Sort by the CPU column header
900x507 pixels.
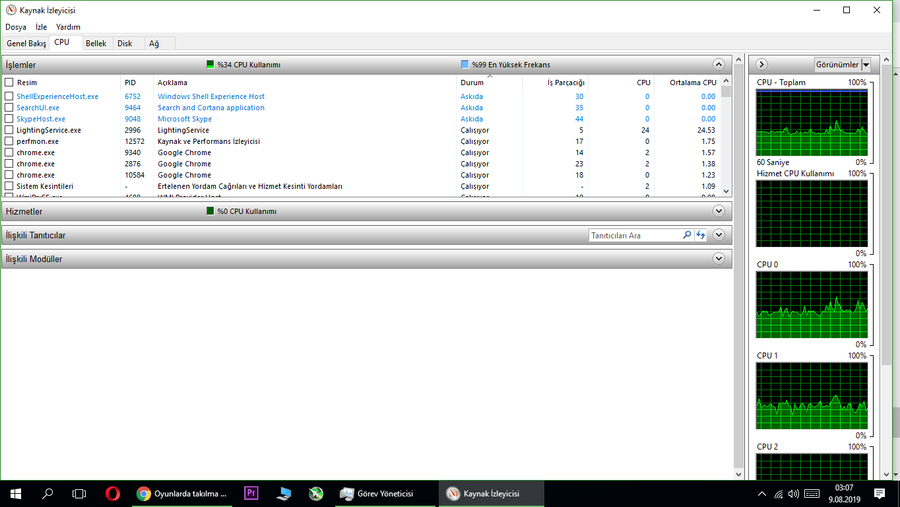(x=621, y=83)
